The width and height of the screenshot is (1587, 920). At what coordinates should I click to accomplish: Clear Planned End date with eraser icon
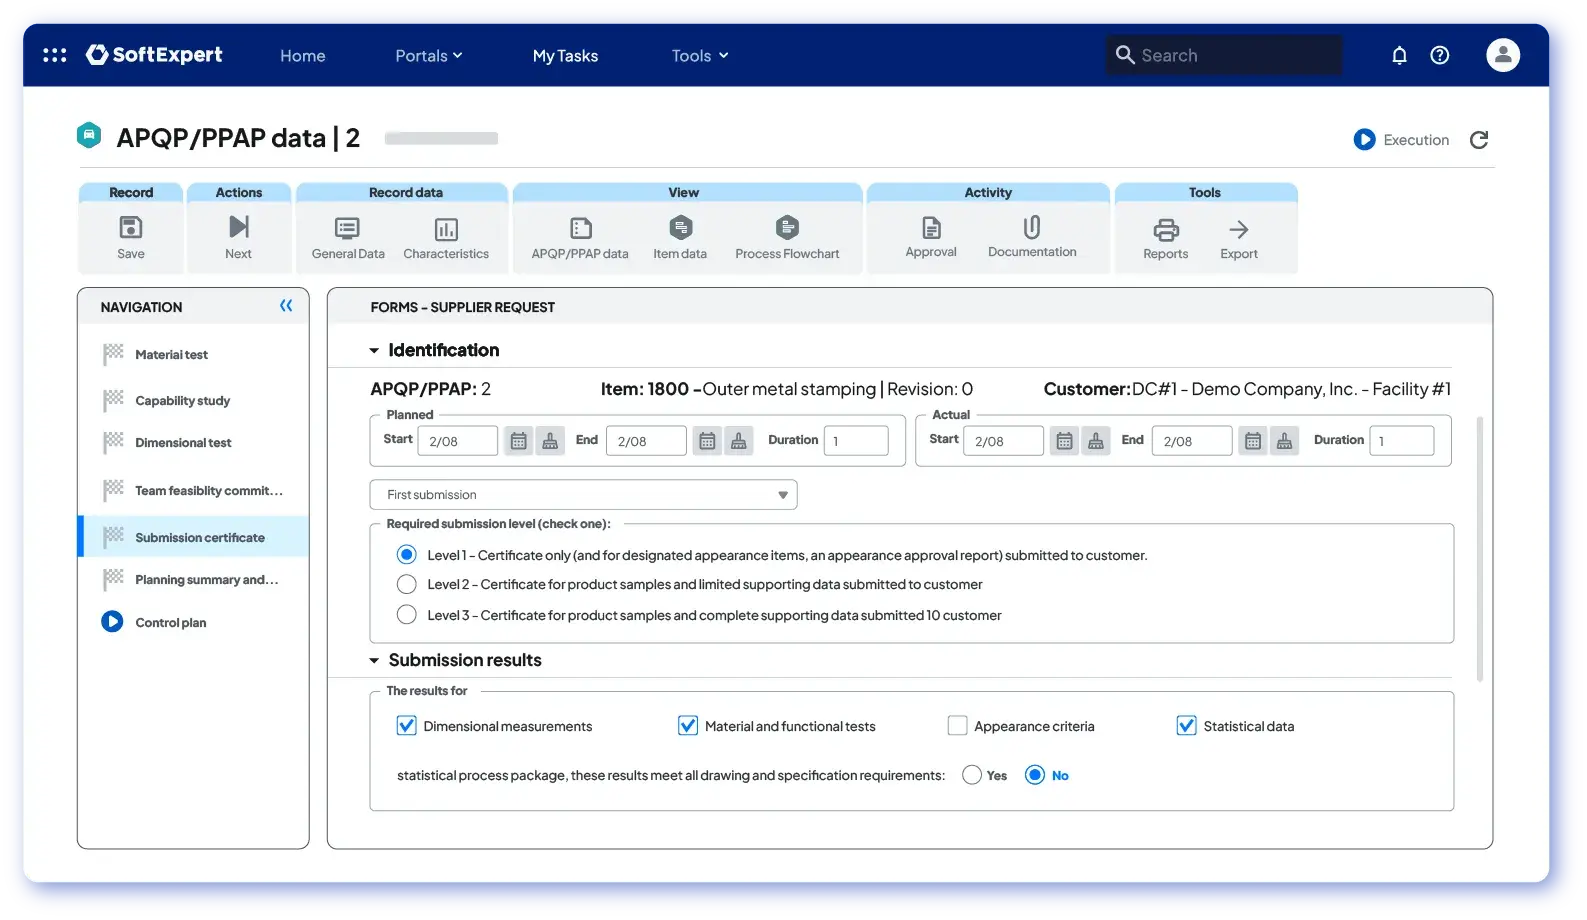pos(739,441)
